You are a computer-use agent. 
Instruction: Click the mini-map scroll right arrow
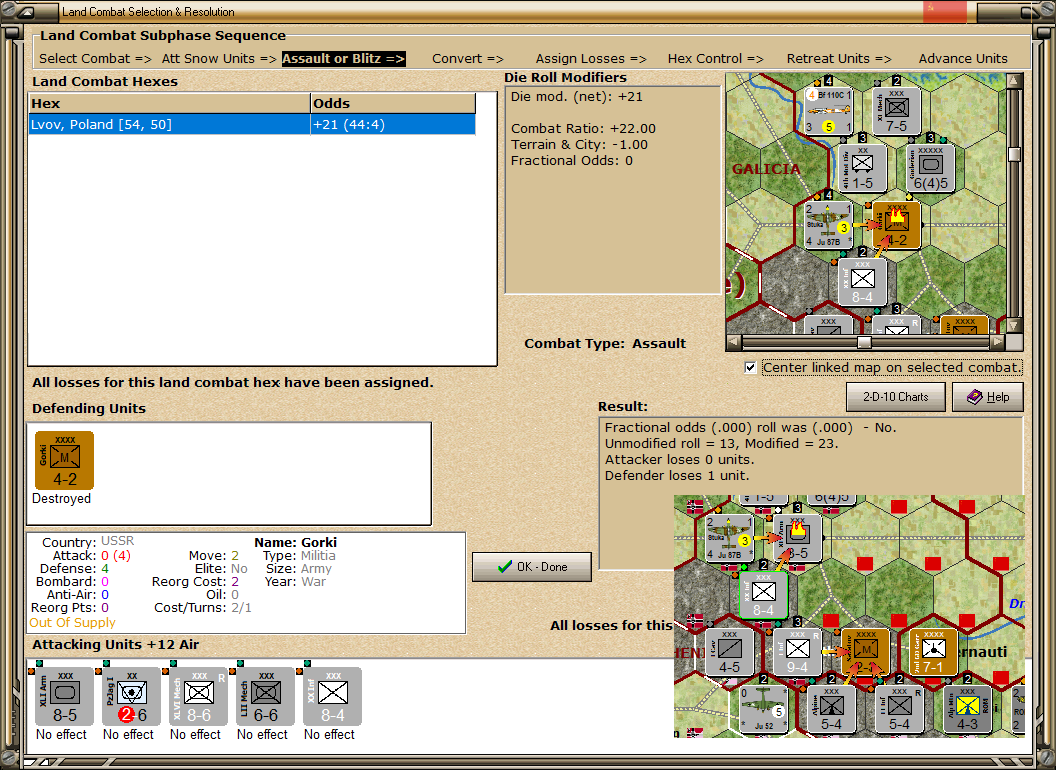click(997, 342)
